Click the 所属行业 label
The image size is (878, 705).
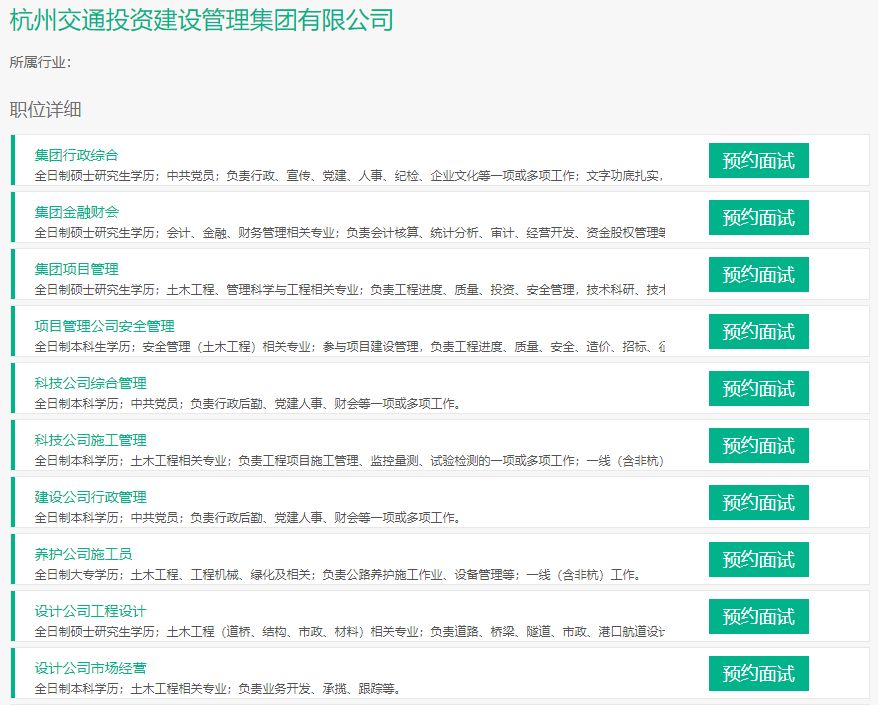(40, 62)
